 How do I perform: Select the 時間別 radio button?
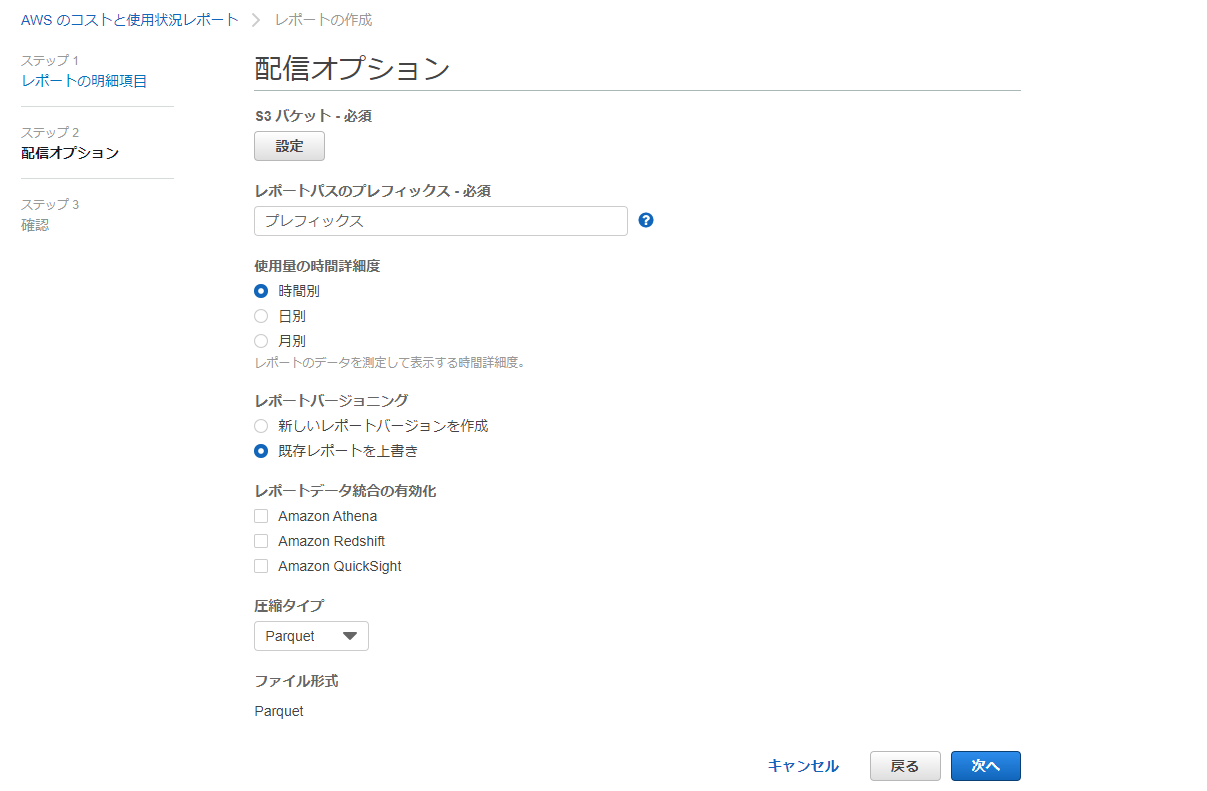(x=261, y=291)
